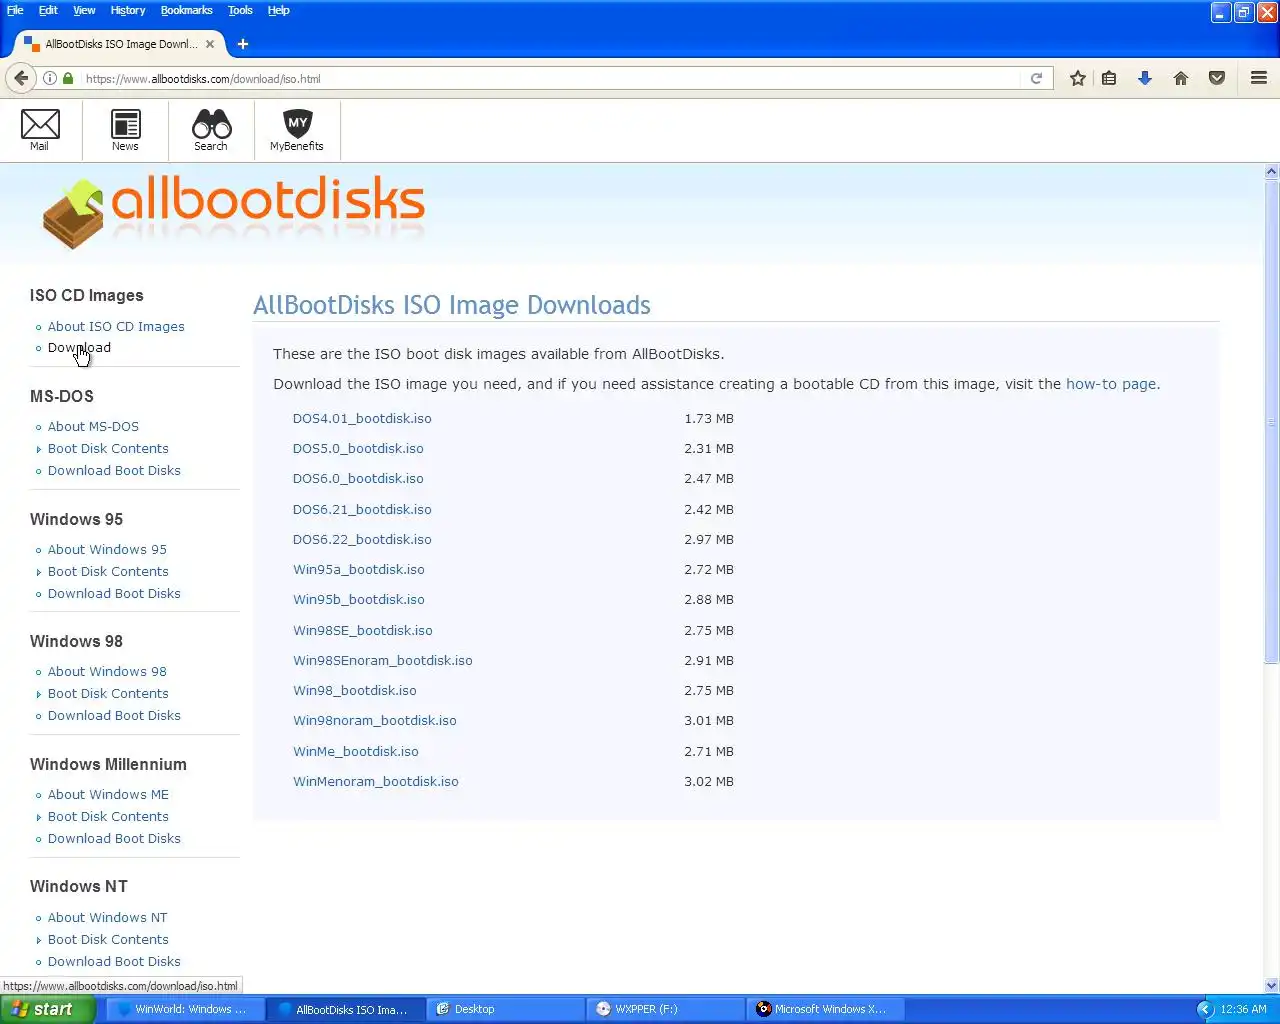This screenshot has width=1280, height=1024.
Task: Open the File menu
Action: tap(15, 10)
